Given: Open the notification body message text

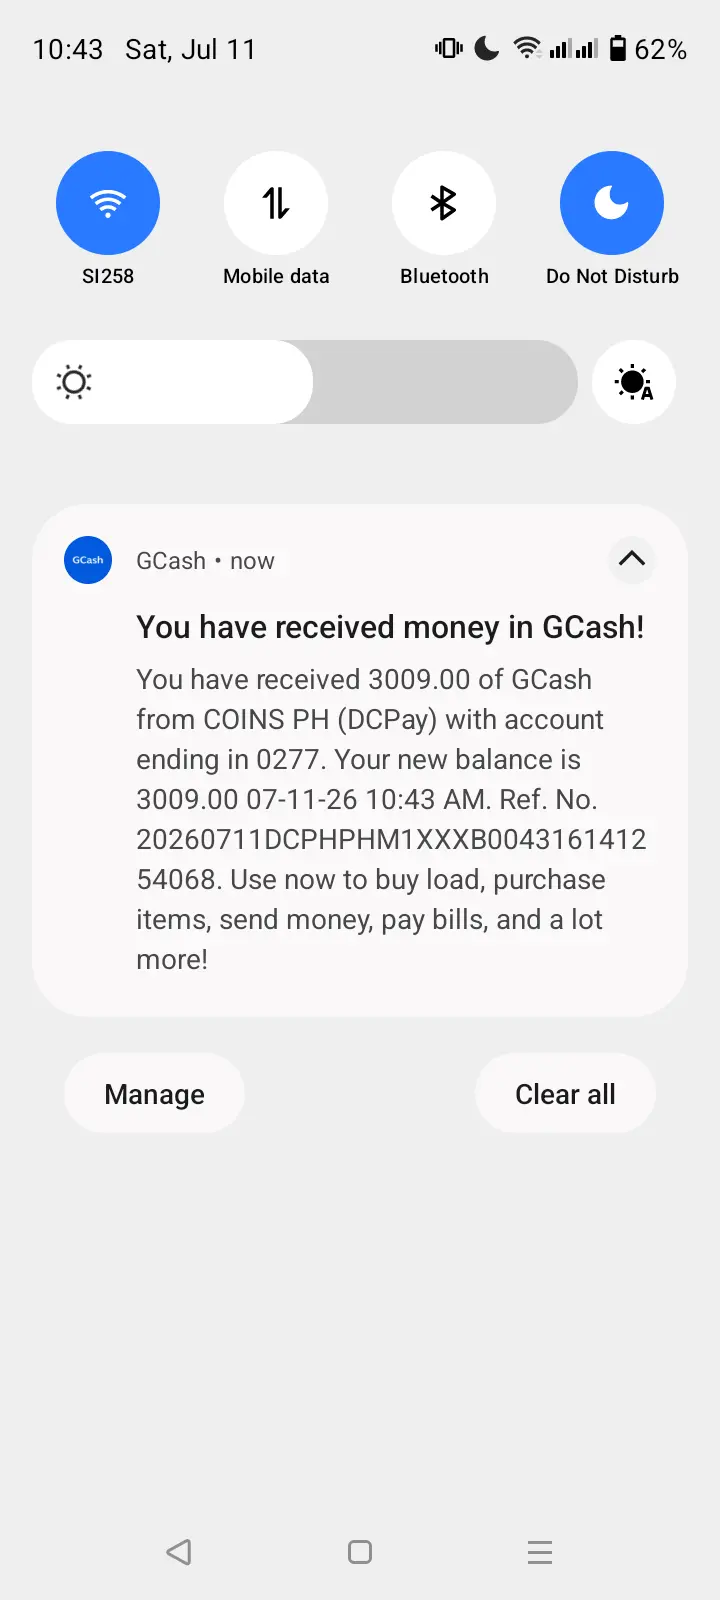Looking at the screenshot, I should [391, 819].
